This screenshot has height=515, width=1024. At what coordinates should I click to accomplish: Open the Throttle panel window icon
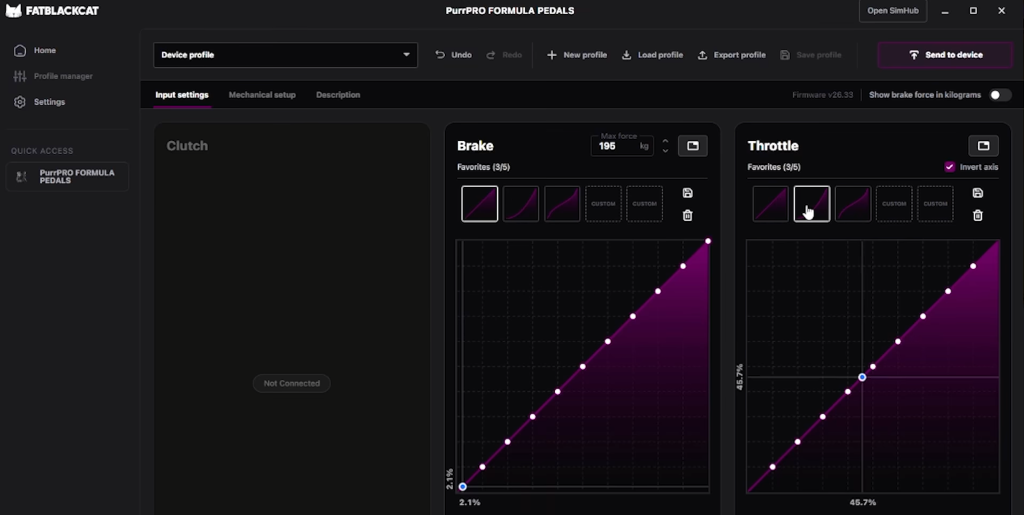[x=983, y=146]
